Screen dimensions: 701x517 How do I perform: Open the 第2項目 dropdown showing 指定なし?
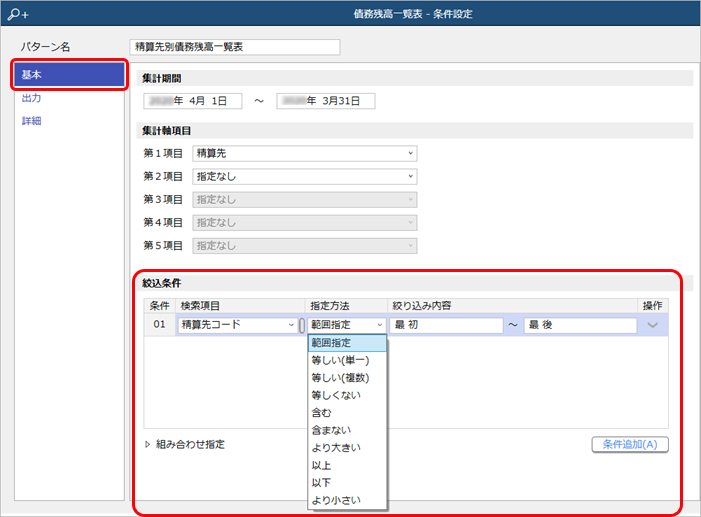point(305,177)
